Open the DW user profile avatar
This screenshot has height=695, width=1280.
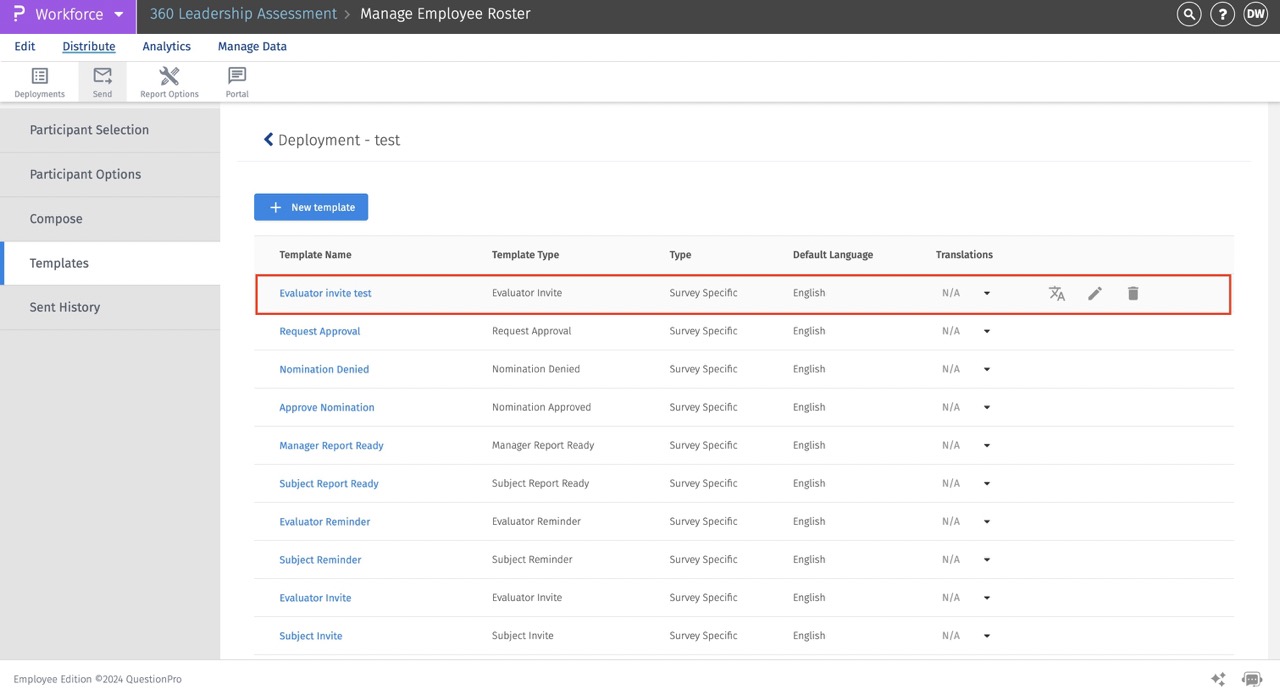click(x=1255, y=14)
